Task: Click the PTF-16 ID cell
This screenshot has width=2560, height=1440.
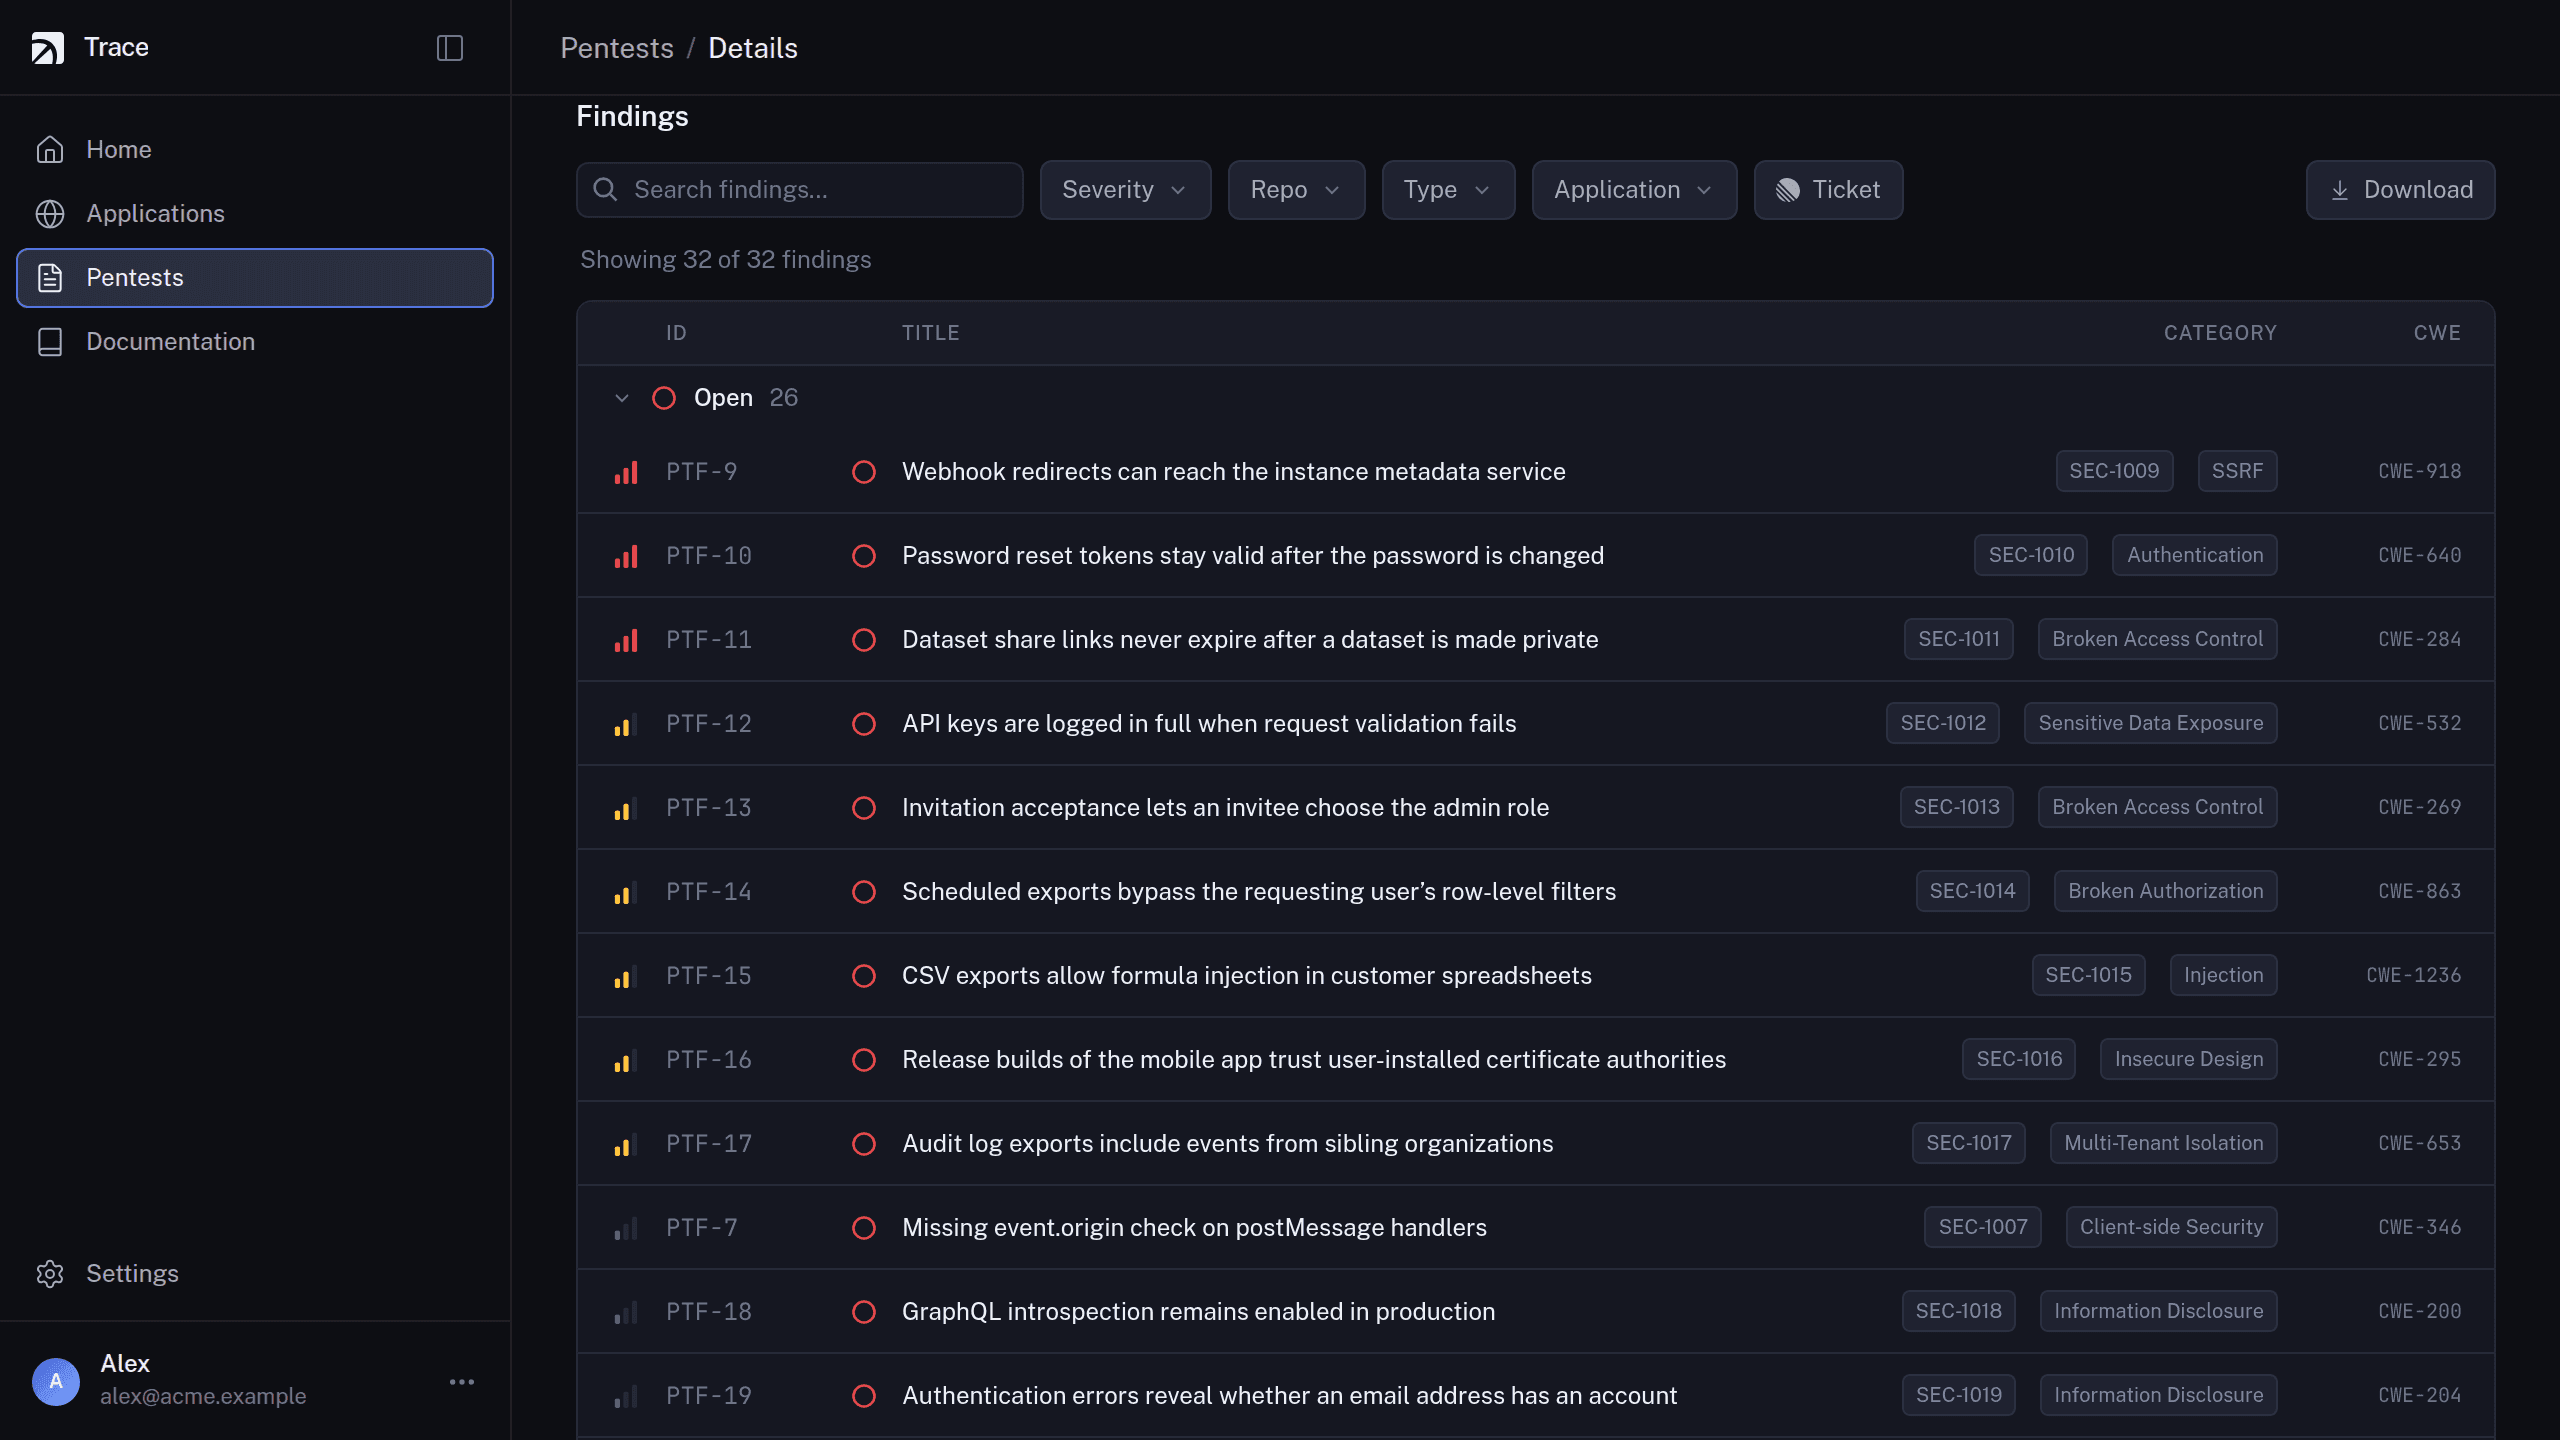Action: point(709,1060)
